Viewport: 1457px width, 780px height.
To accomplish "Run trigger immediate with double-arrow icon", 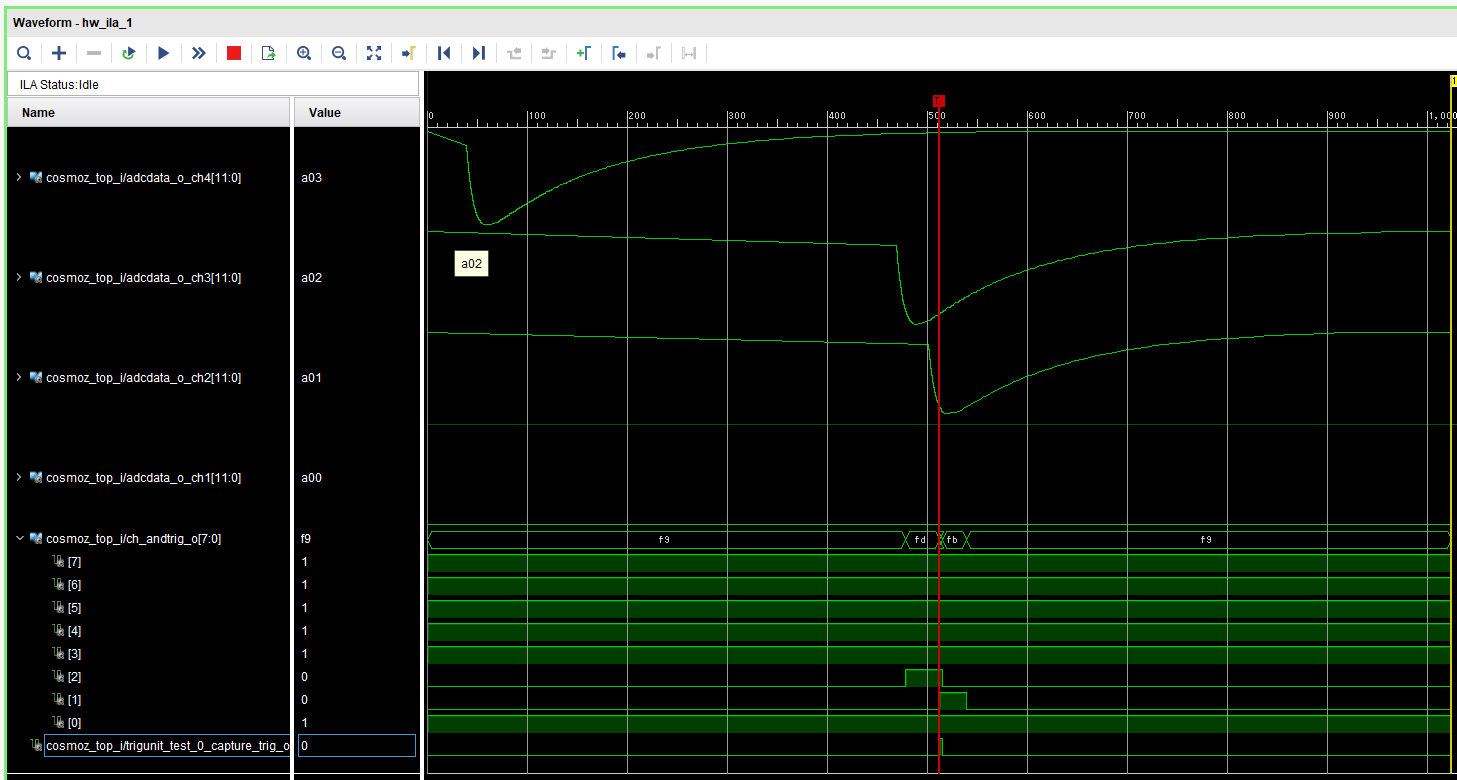I will [199, 53].
